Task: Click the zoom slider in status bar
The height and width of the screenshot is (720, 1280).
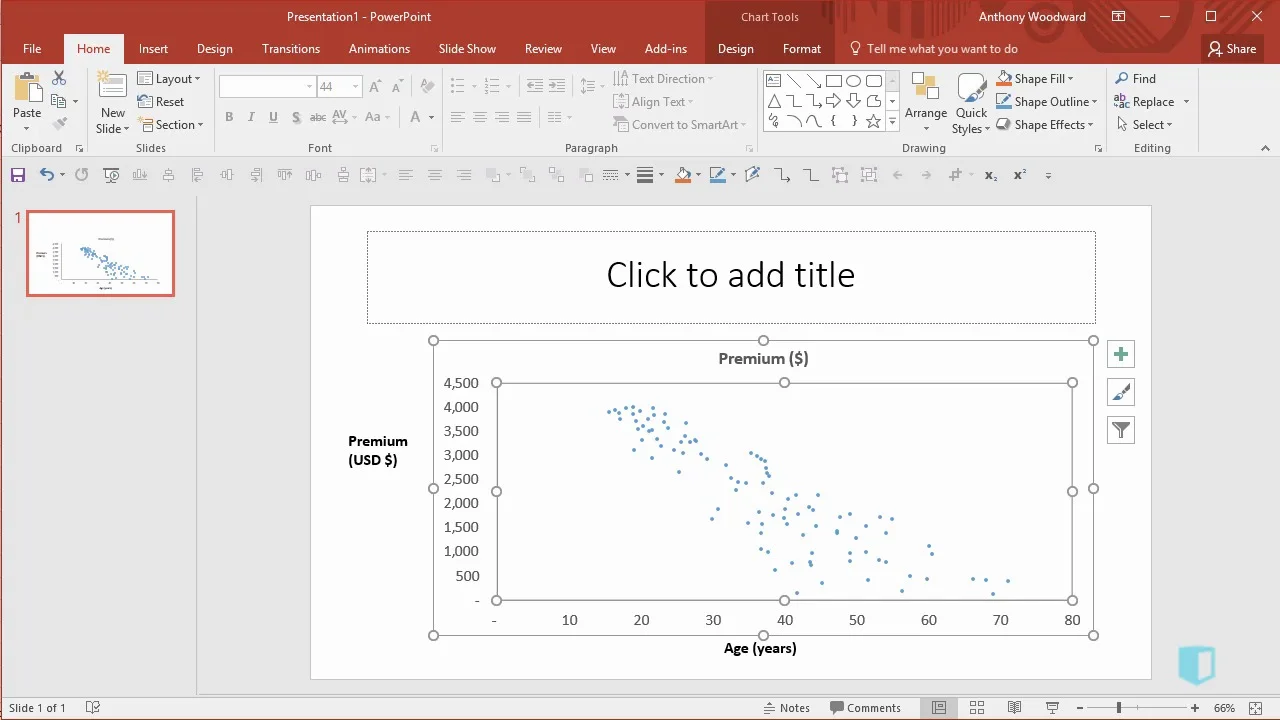Action: [1118, 708]
